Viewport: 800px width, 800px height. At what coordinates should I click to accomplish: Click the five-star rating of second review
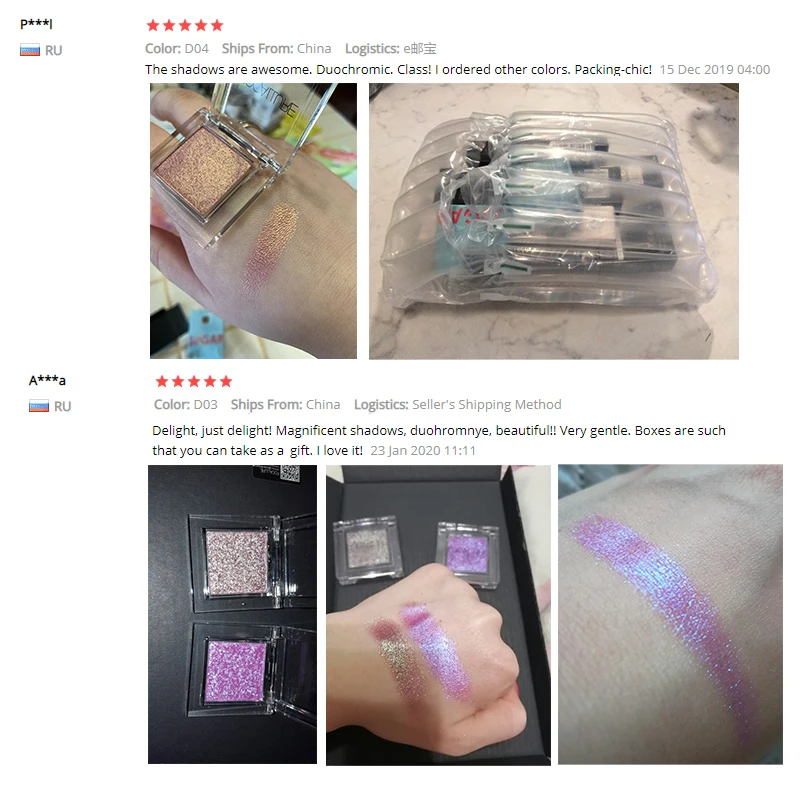(194, 381)
